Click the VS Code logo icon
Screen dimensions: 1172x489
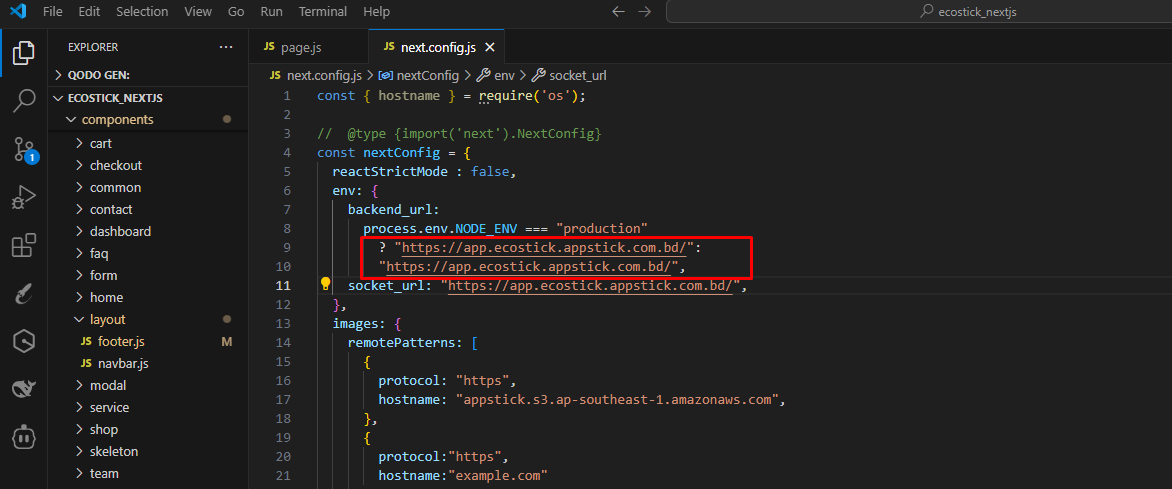tap(18, 12)
